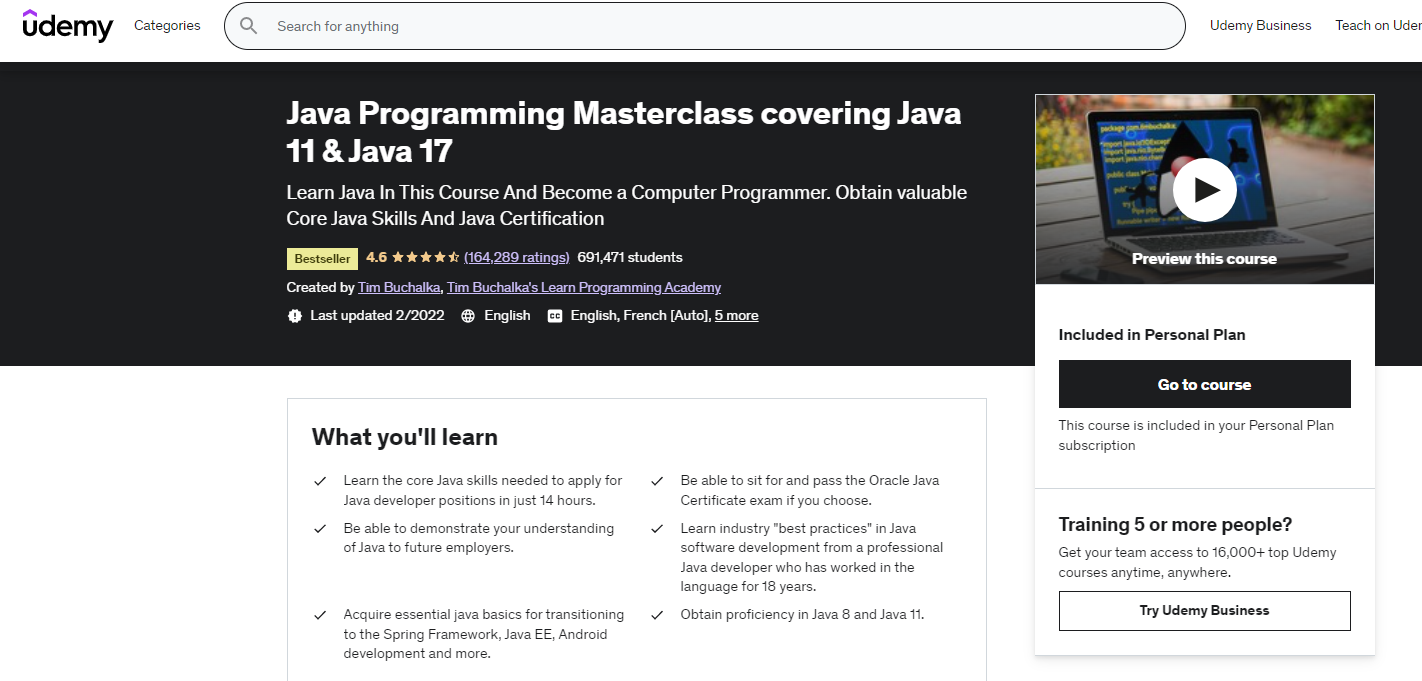The image size is (1422, 681).
Task: Open Tim Buchalka's Learn Programming Academy link
Action: point(584,287)
